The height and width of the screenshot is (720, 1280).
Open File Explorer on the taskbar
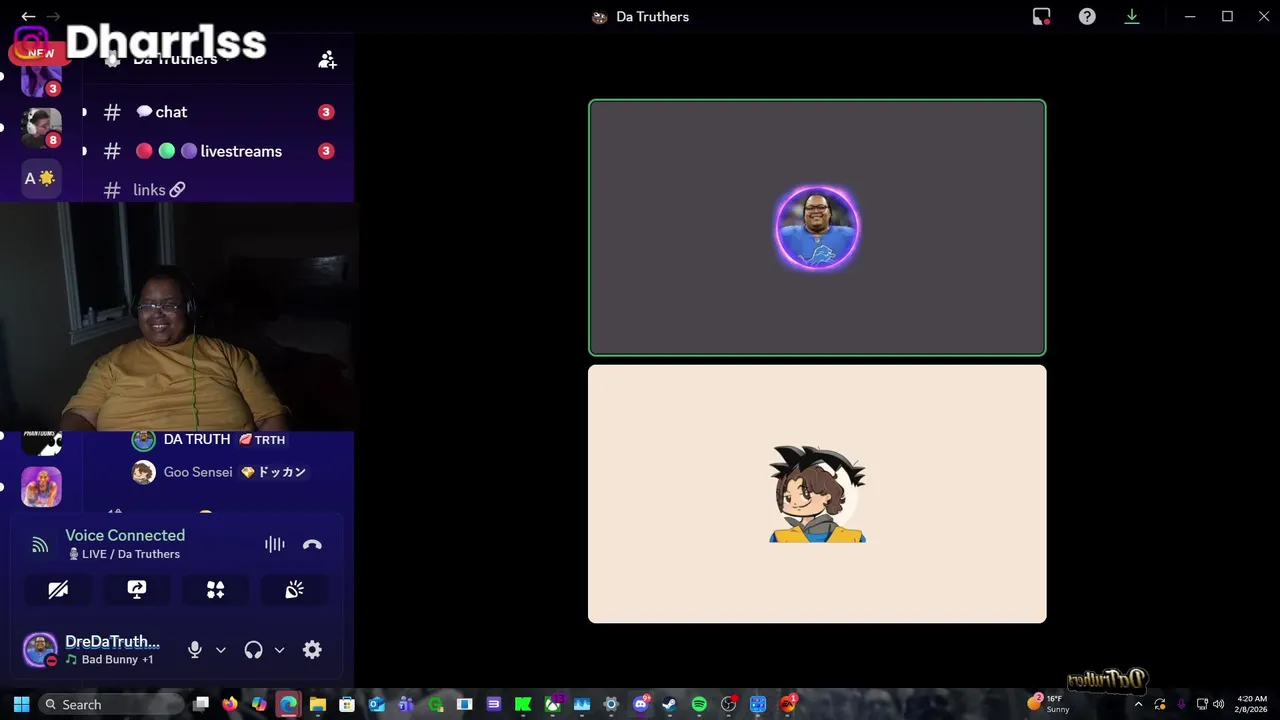pos(318,704)
